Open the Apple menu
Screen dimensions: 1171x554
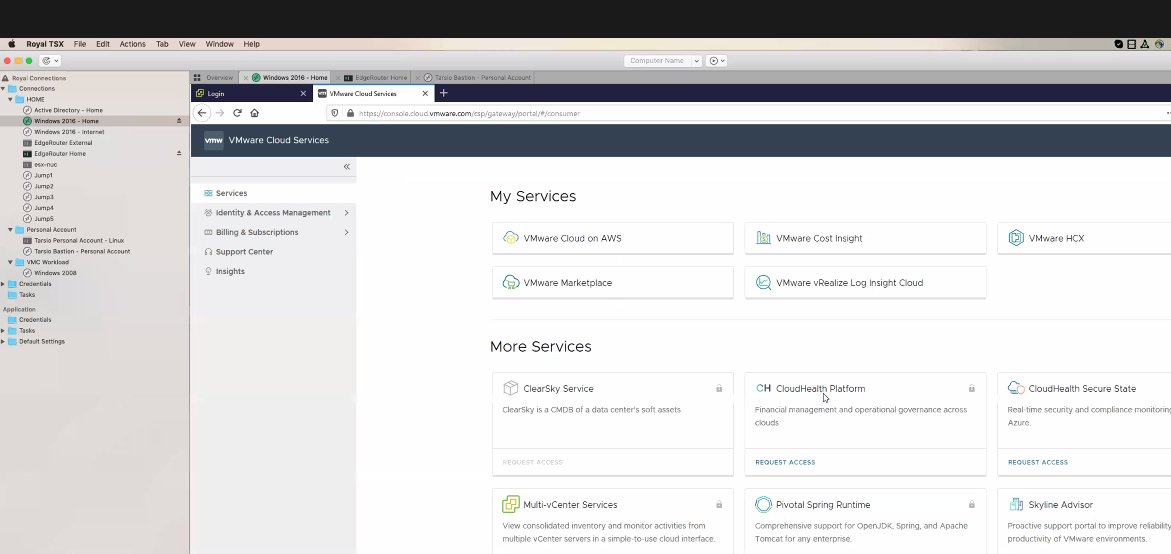point(11,44)
